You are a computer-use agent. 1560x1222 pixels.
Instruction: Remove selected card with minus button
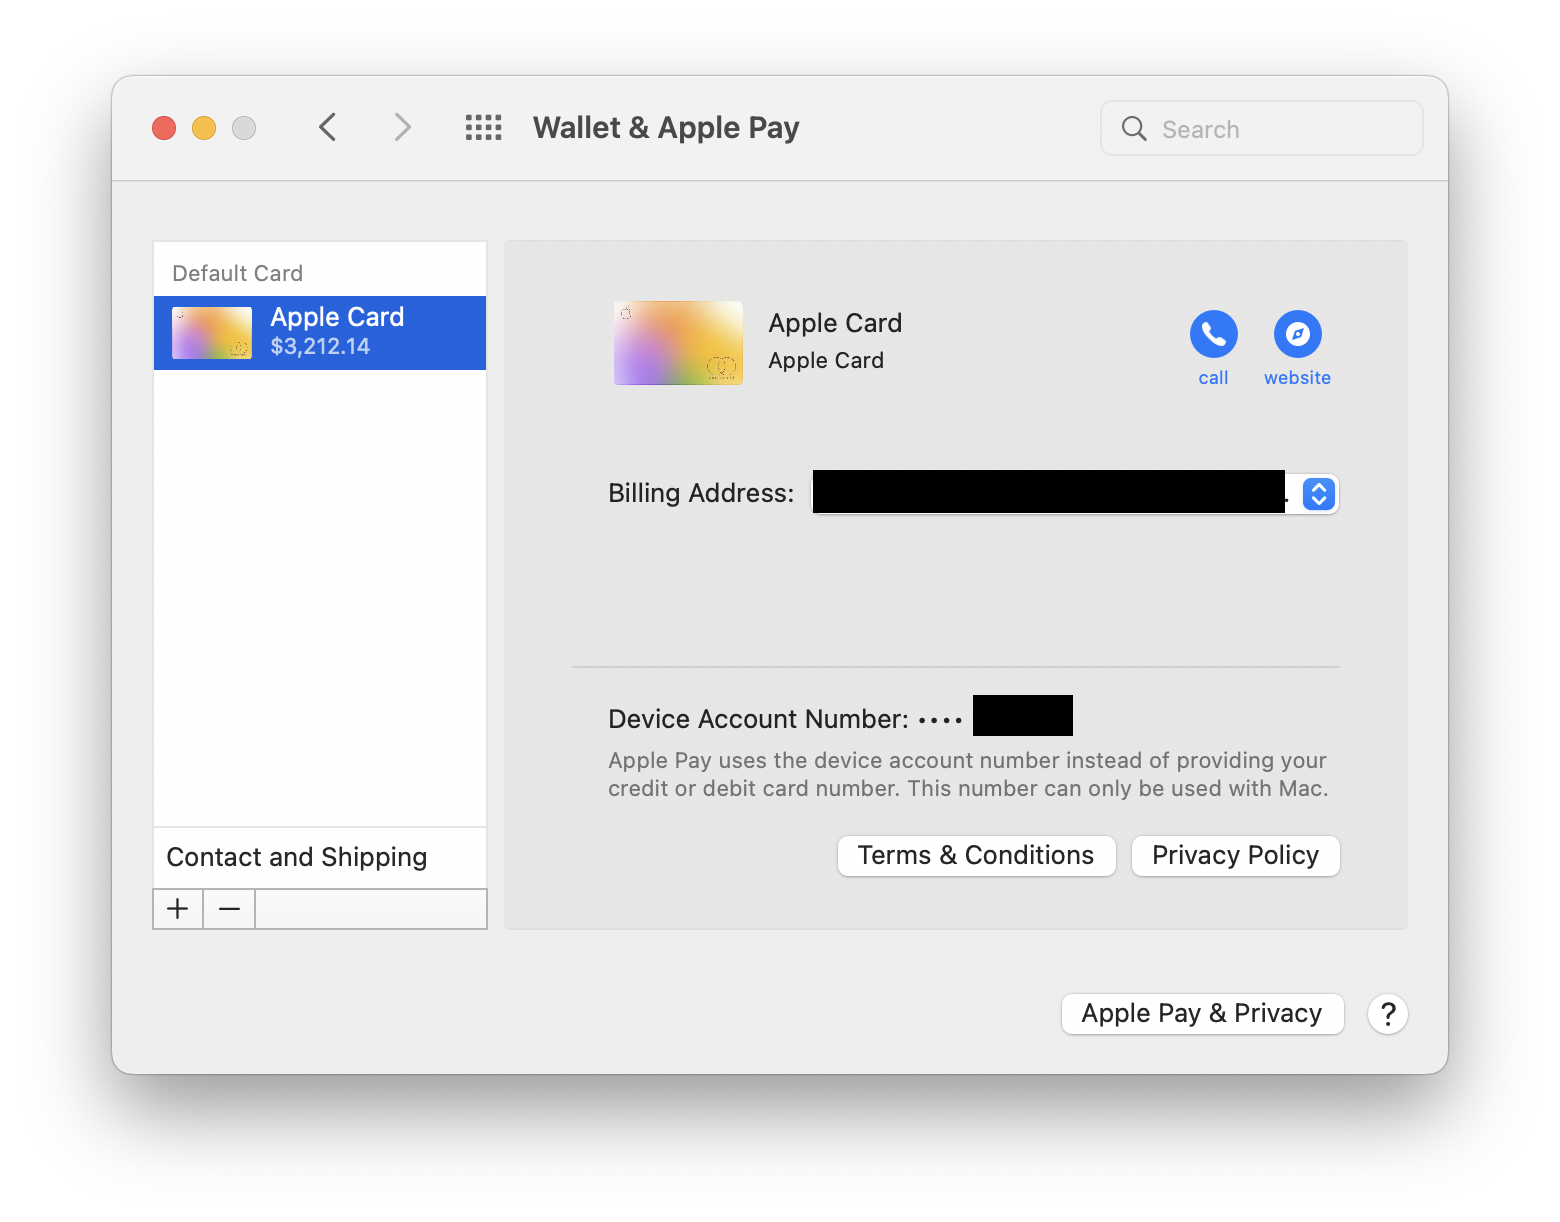[229, 909]
